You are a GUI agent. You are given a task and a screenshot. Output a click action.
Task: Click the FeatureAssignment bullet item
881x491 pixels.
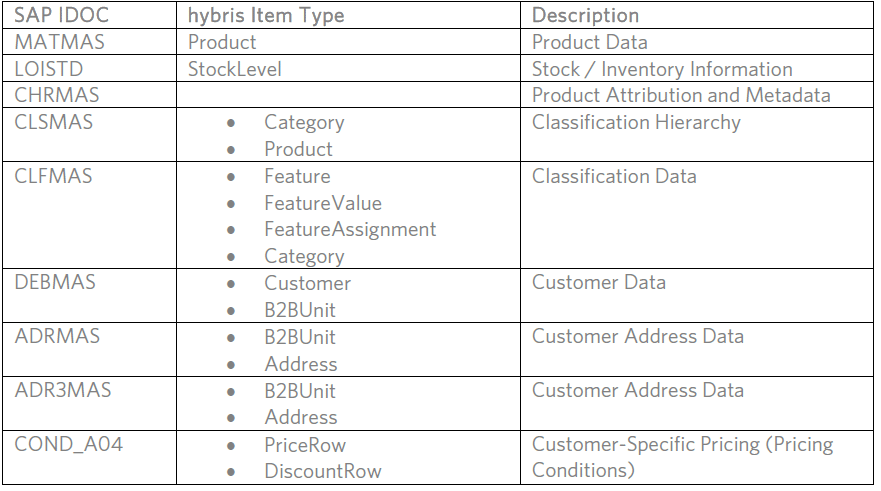coord(350,229)
